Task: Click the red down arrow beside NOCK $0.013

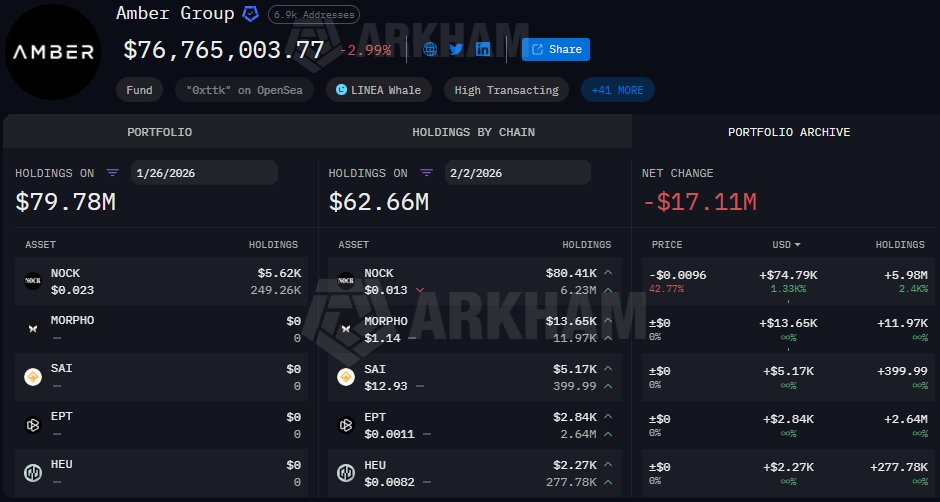Action: [x=420, y=290]
